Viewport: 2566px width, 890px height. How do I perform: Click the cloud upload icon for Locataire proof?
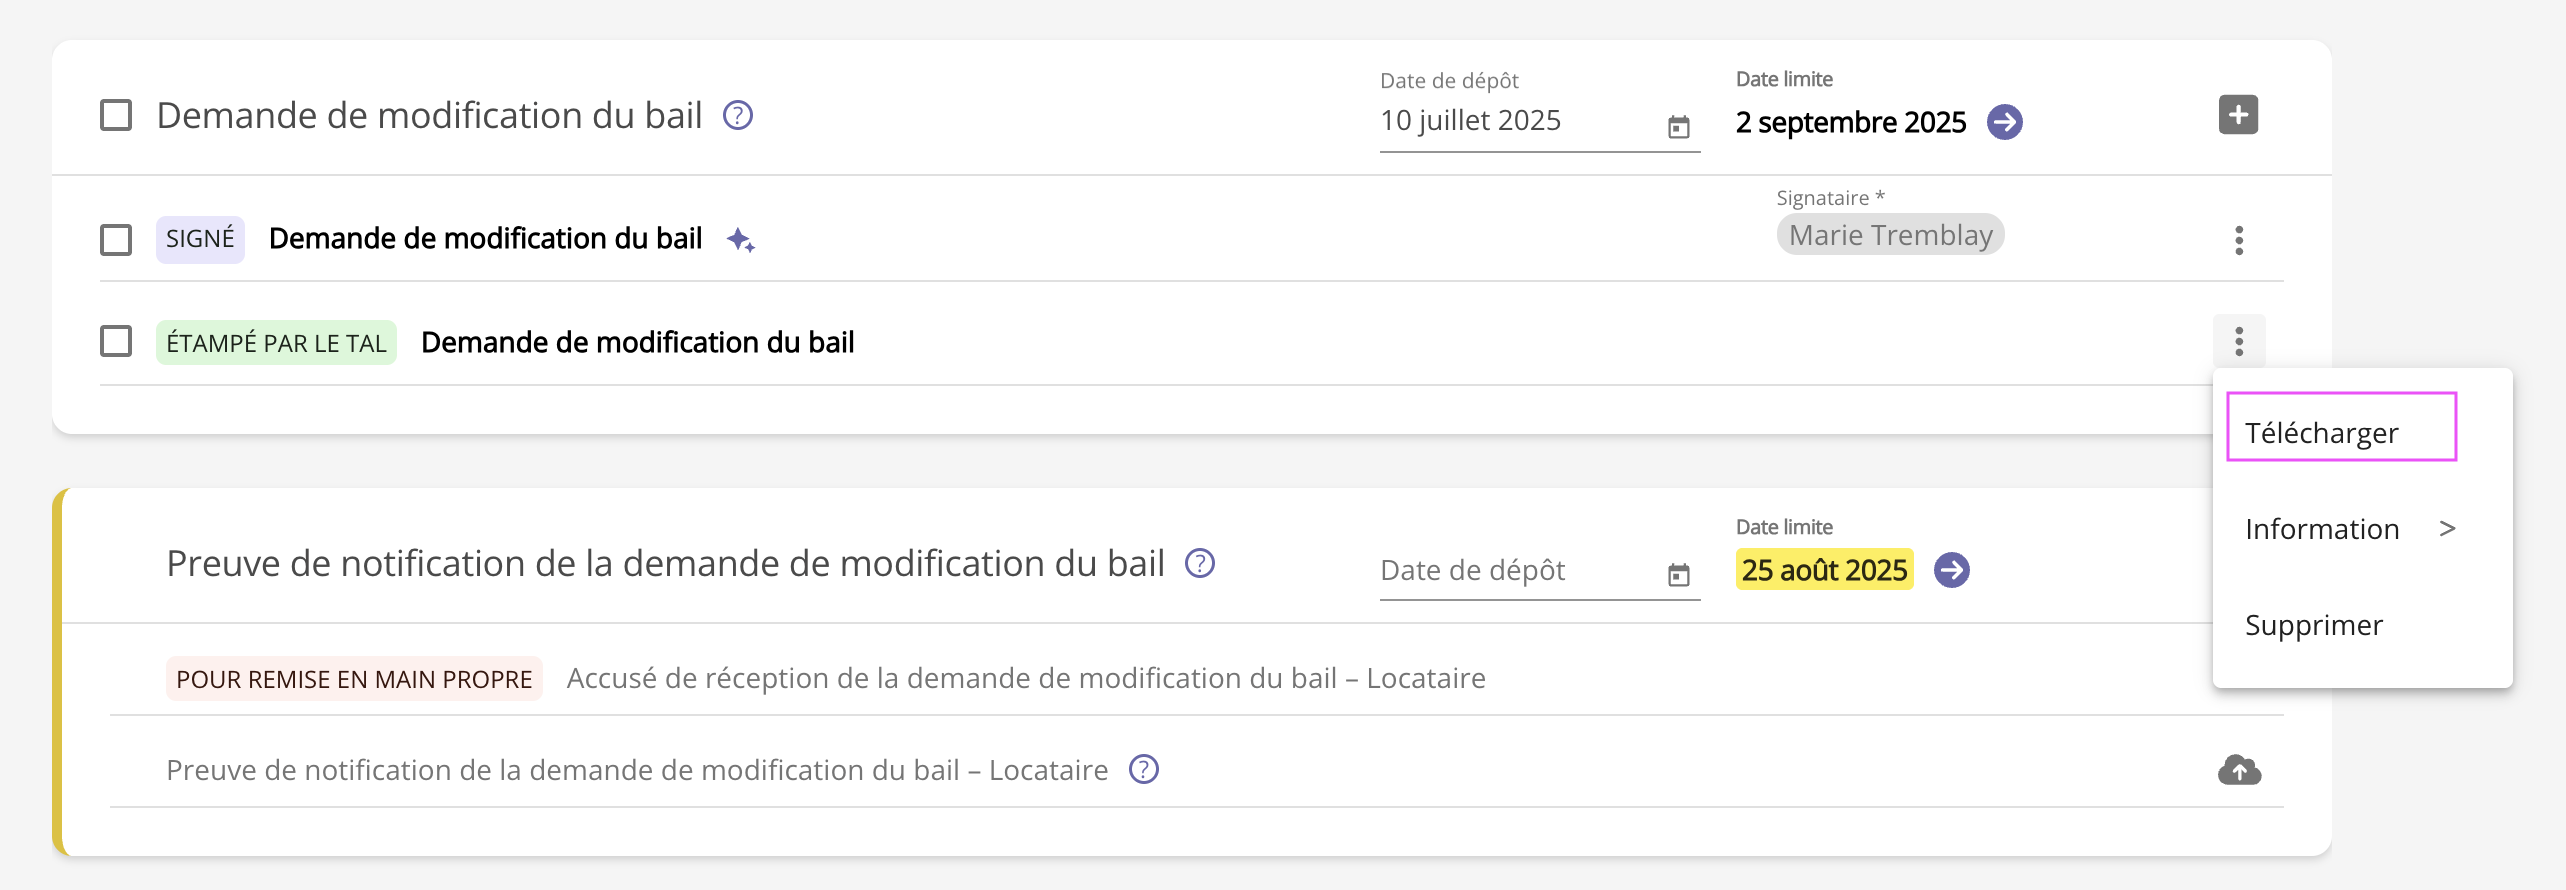click(x=2239, y=770)
